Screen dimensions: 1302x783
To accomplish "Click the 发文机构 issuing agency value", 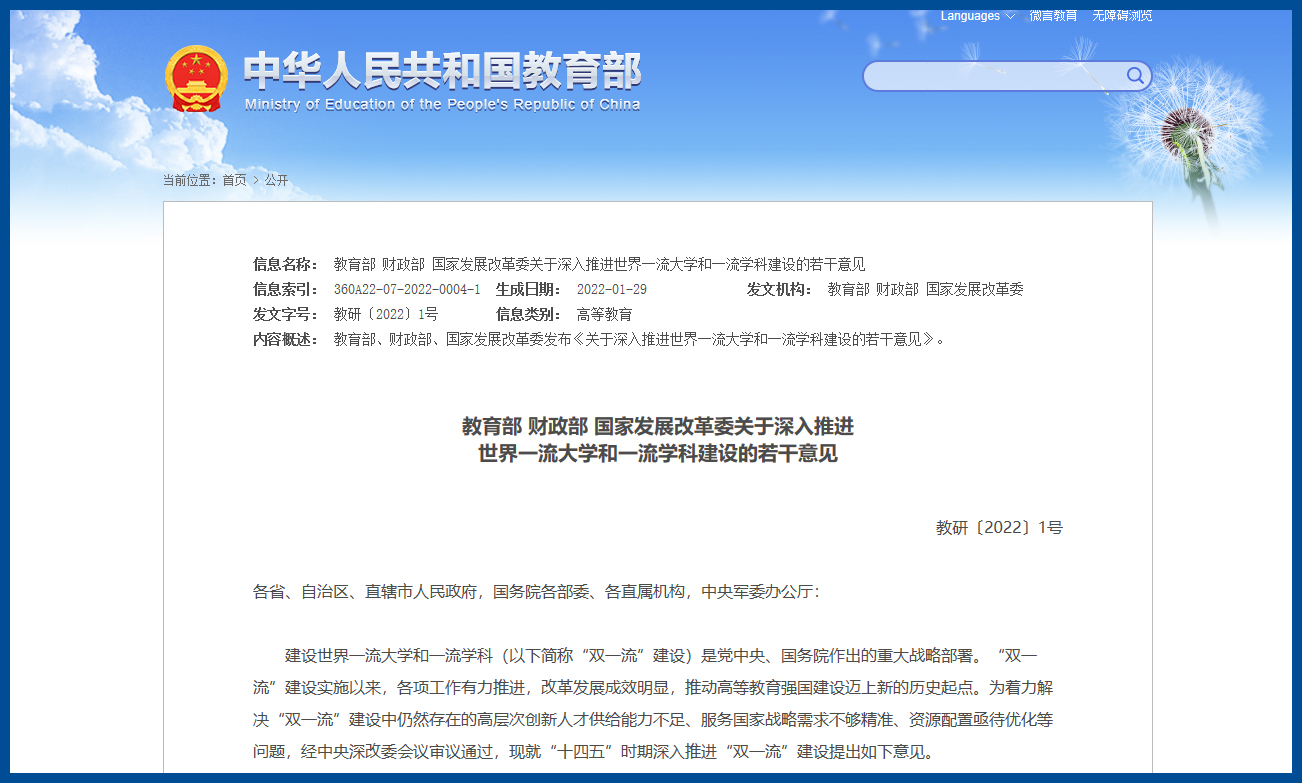I will tap(925, 289).
